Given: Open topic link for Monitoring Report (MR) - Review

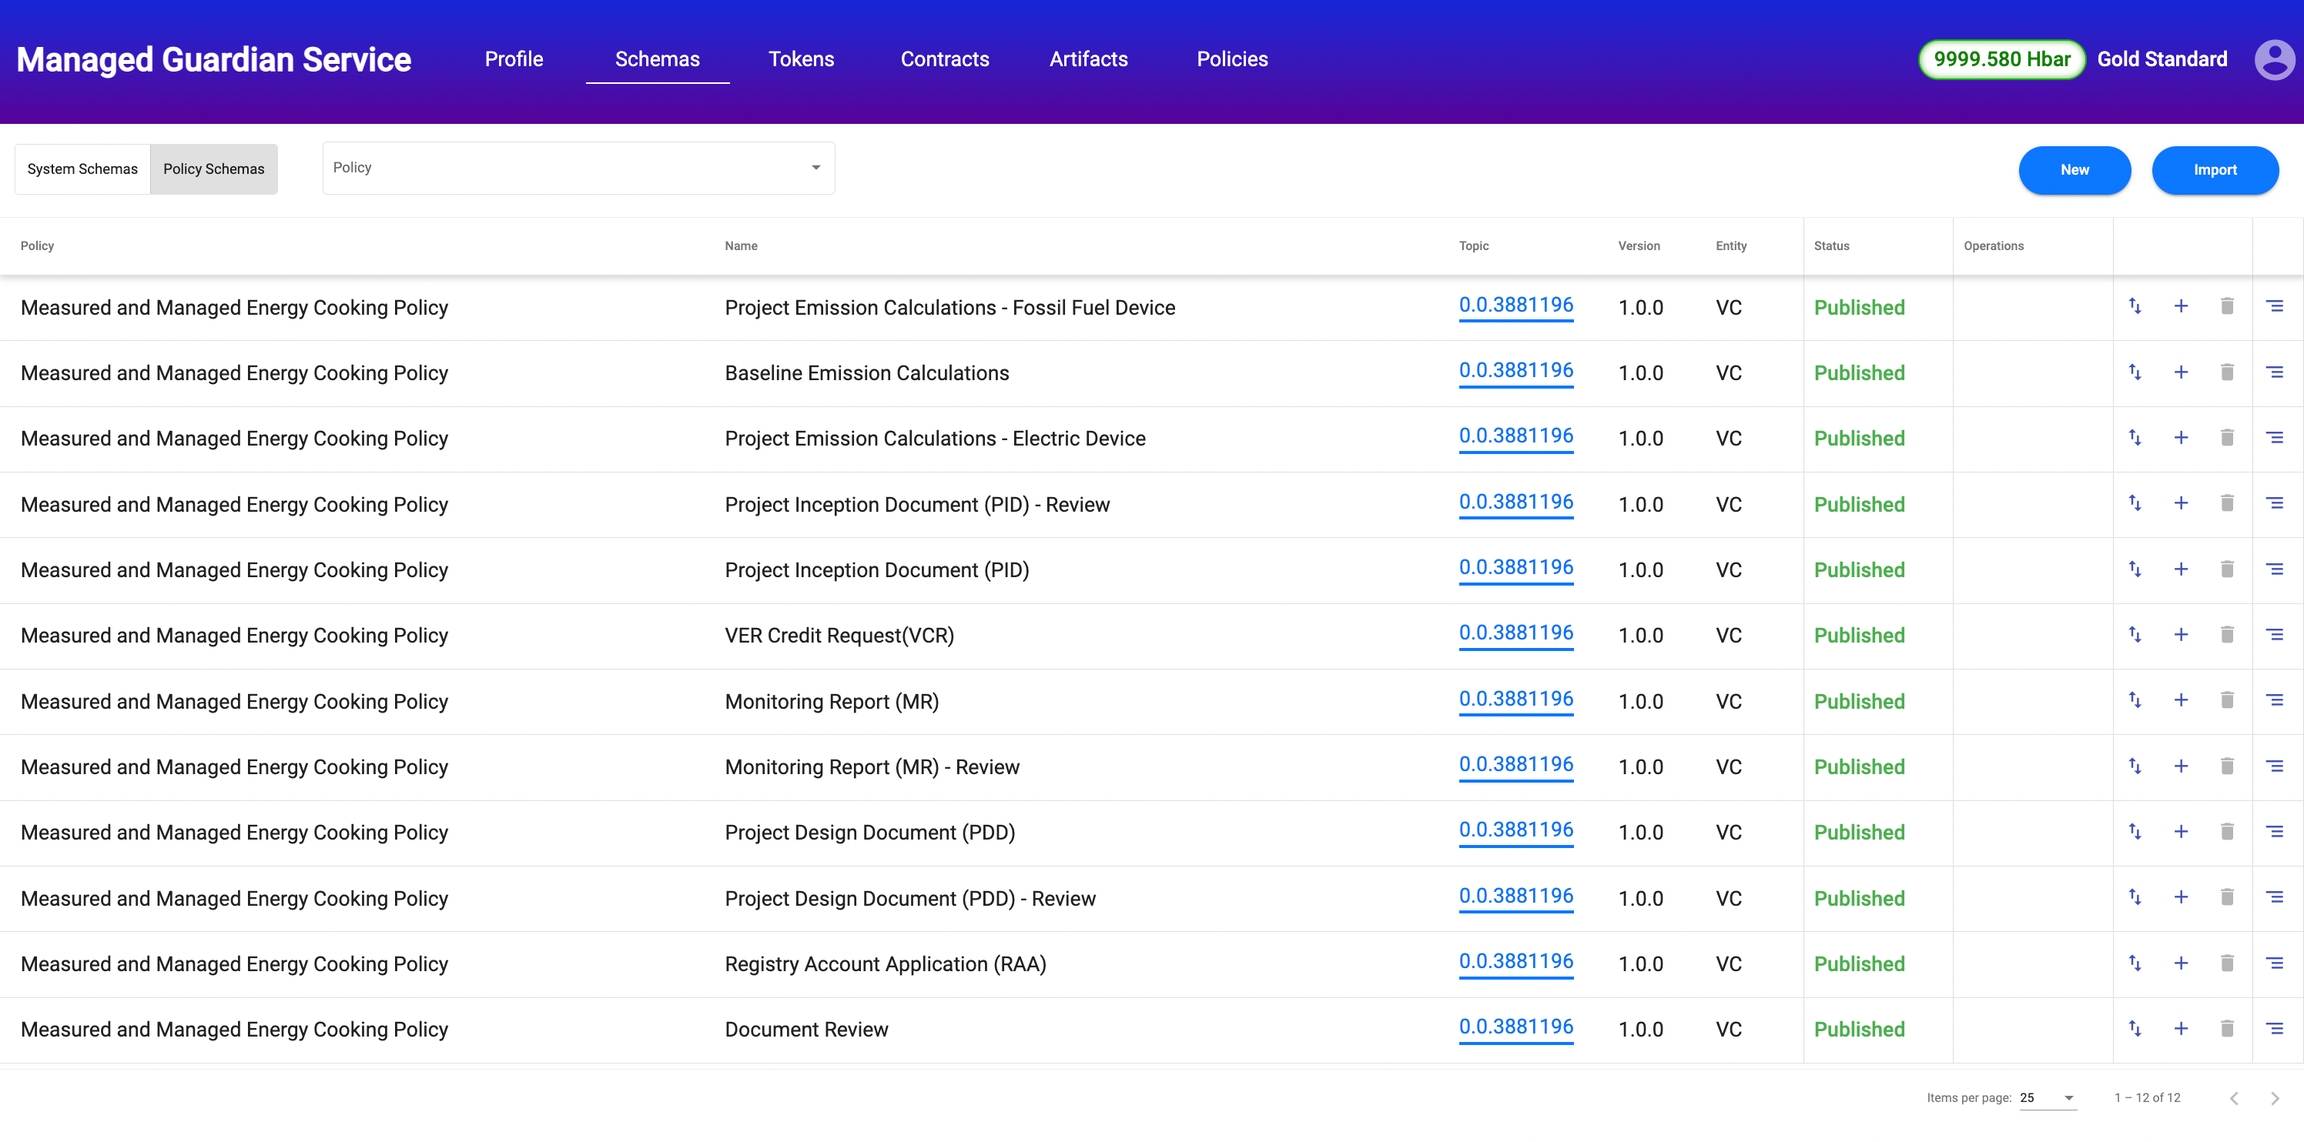Looking at the screenshot, I should (x=1515, y=765).
